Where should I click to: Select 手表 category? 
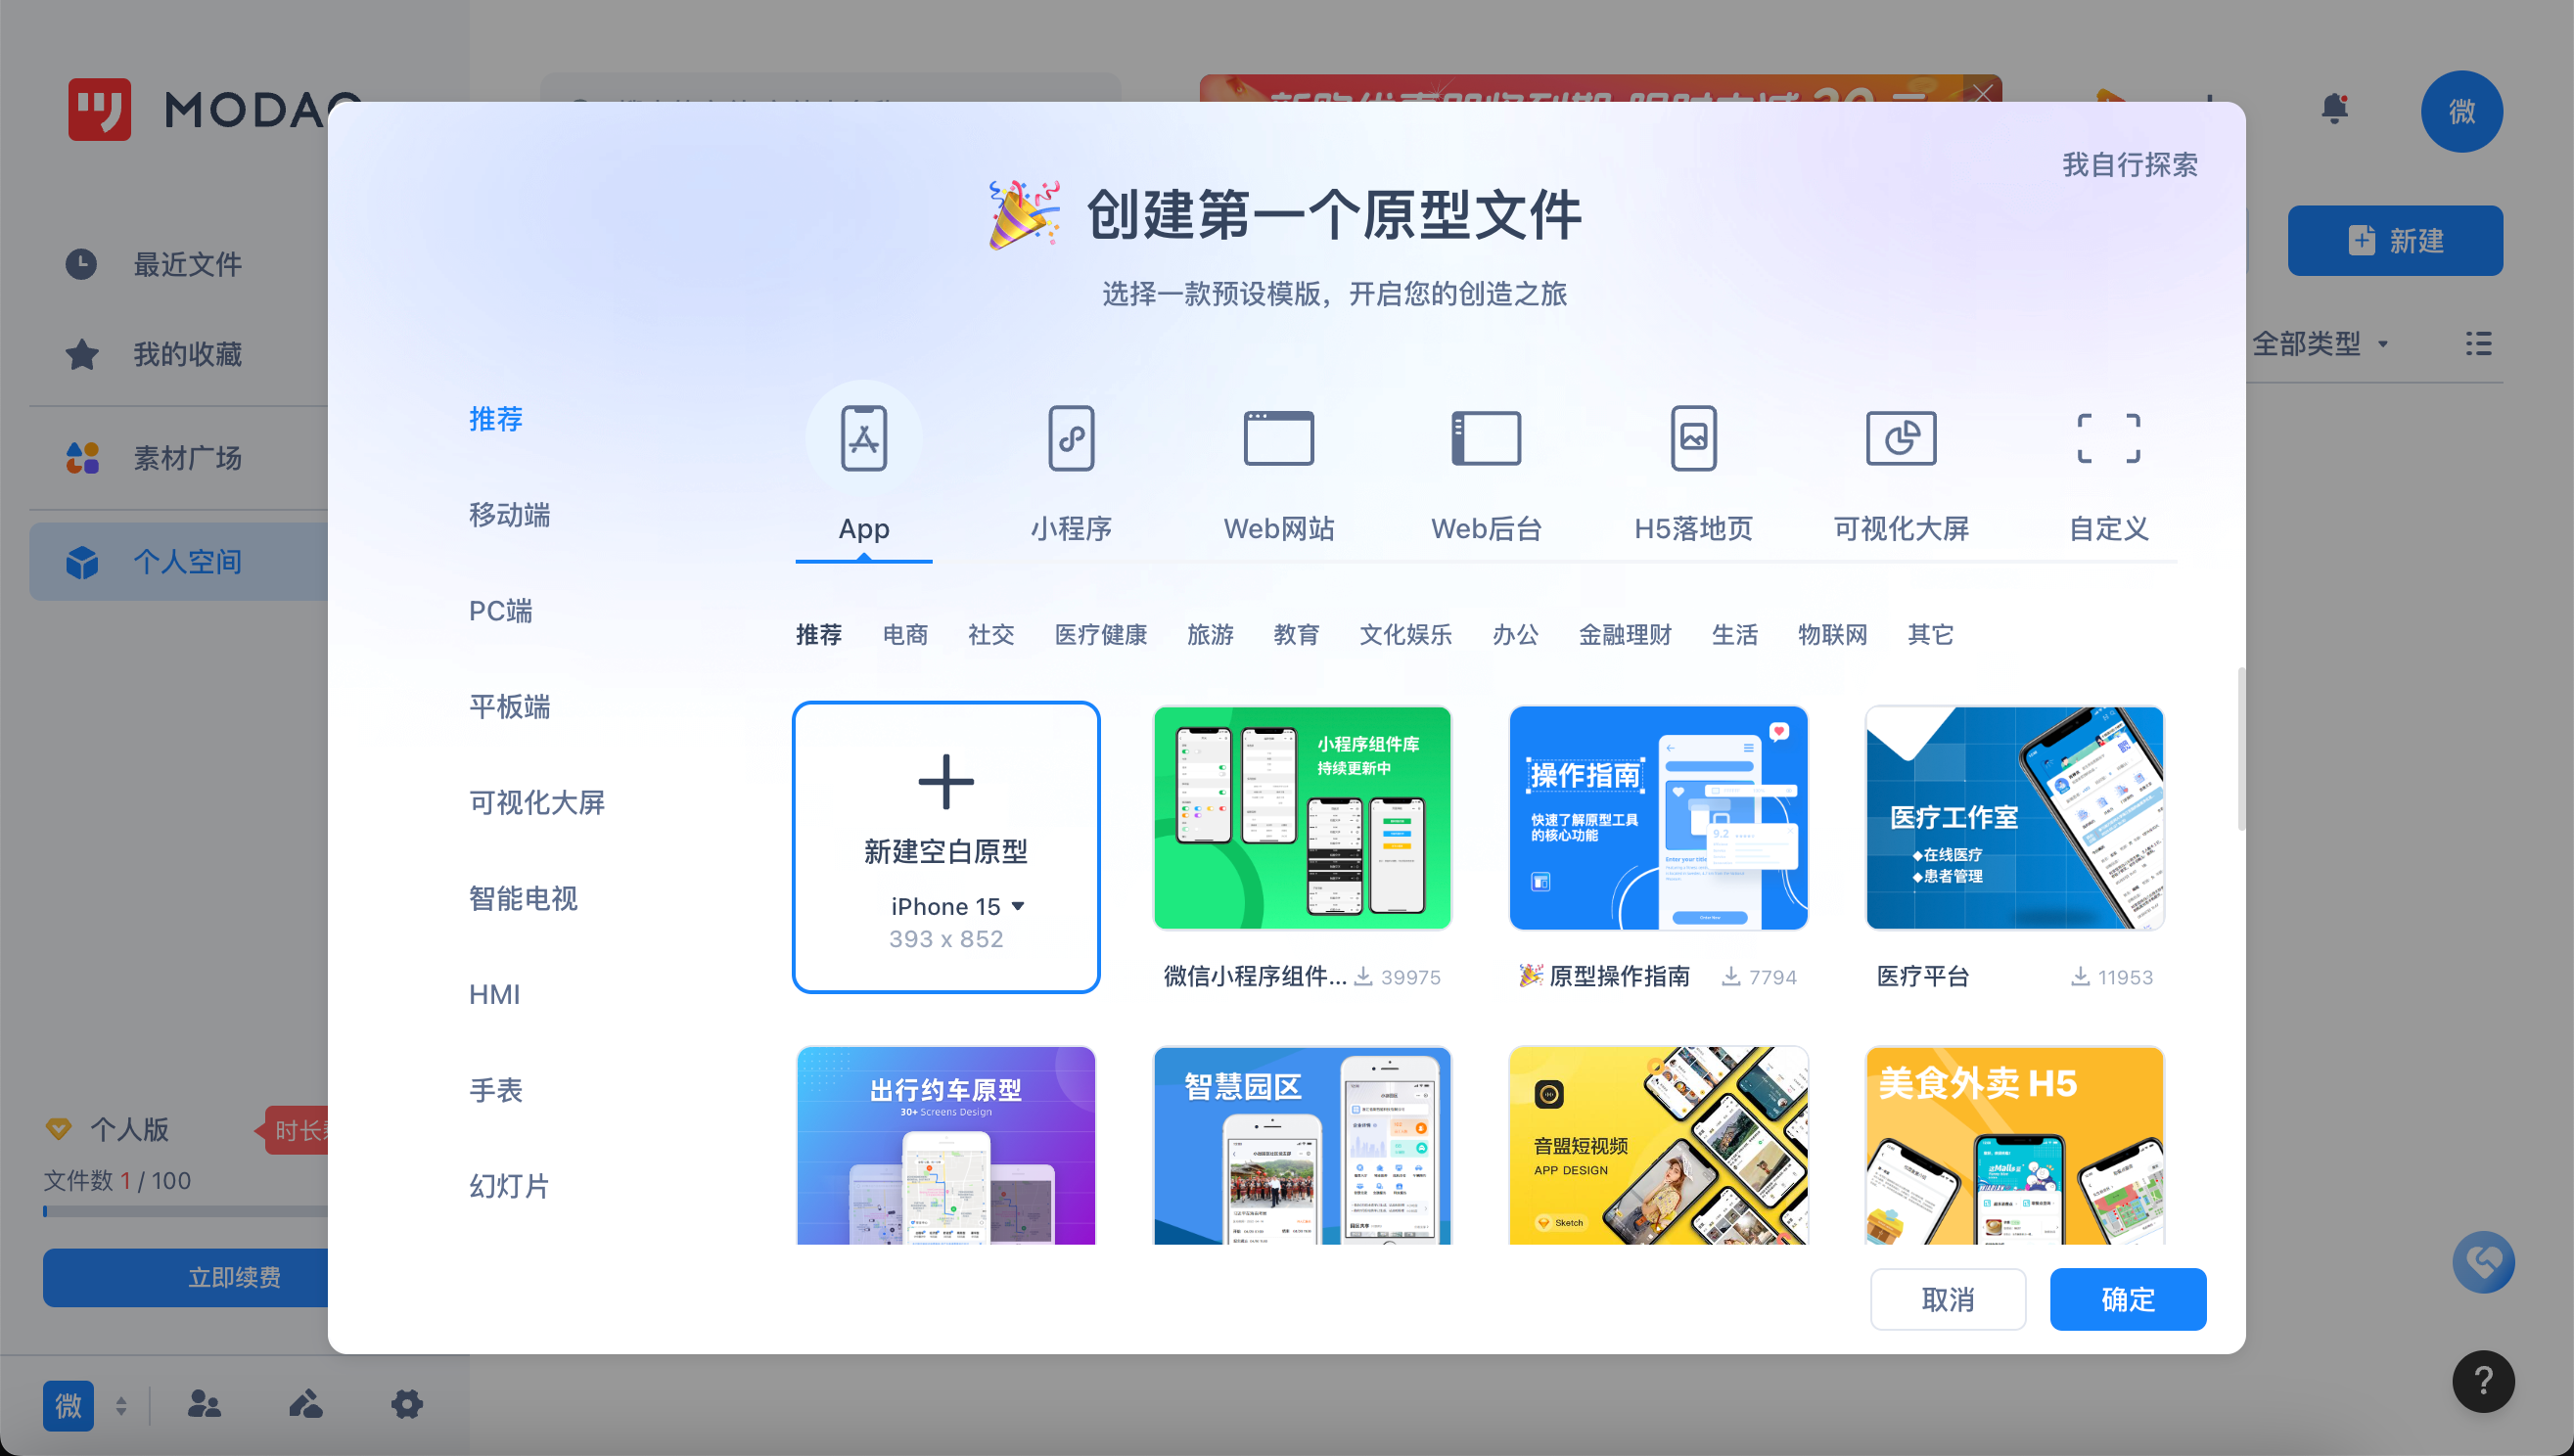pyautogui.click(x=496, y=1090)
